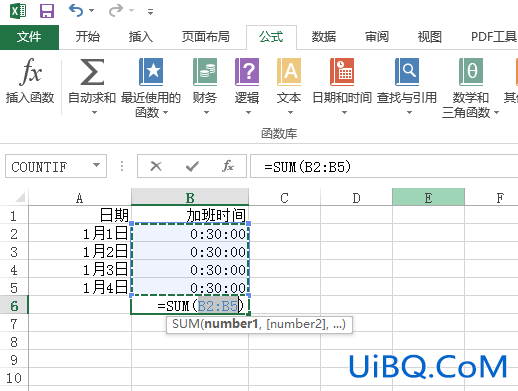Select row 1 header

14,216
